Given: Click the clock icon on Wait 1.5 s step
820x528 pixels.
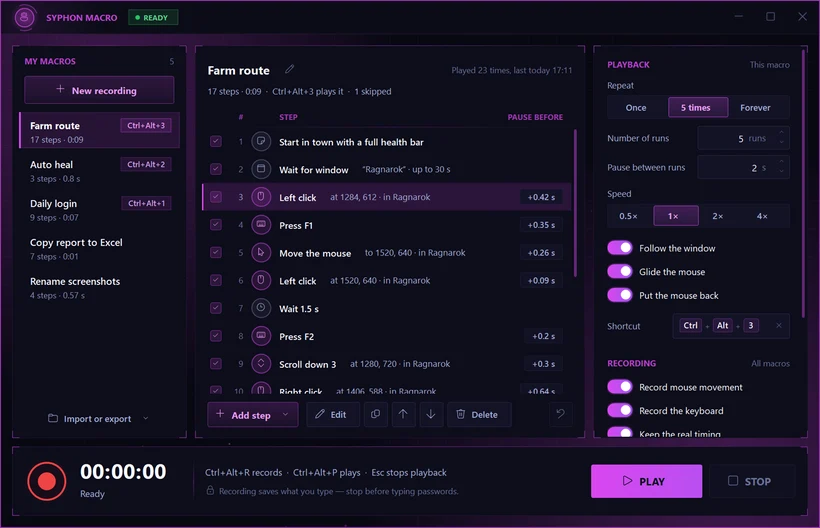Looking at the screenshot, I should tap(261, 308).
